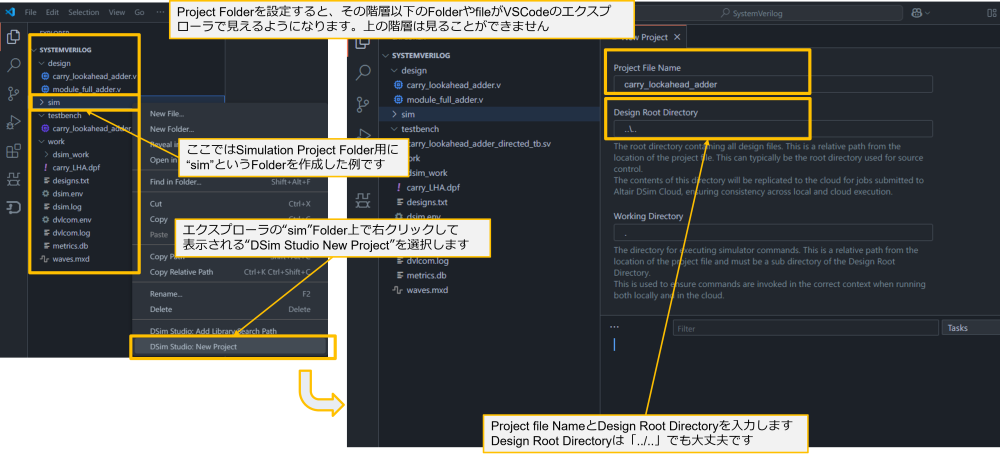Choose Delete in context menu
The width and height of the screenshot is (1000, 456).
tap(230, 309)
